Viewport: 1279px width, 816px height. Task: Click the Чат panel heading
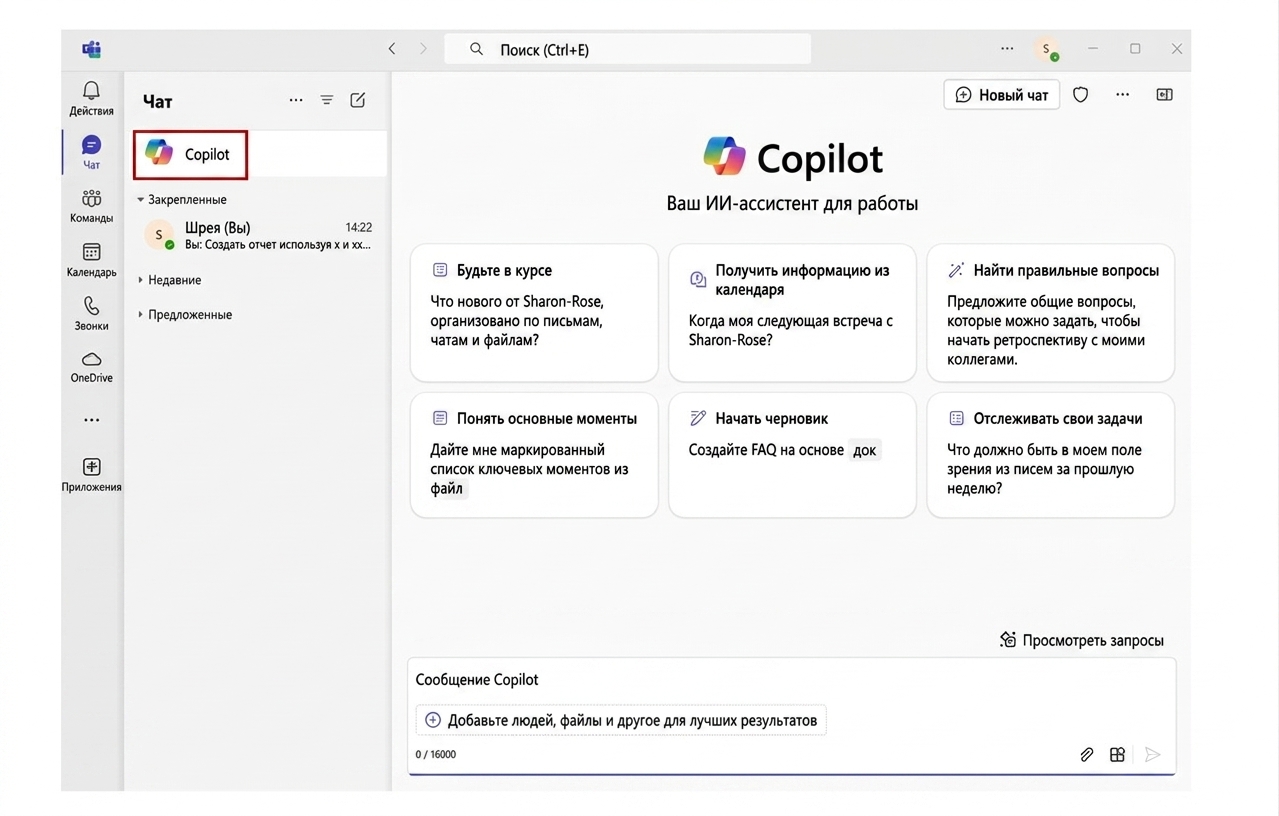click(x=158, y=101)
